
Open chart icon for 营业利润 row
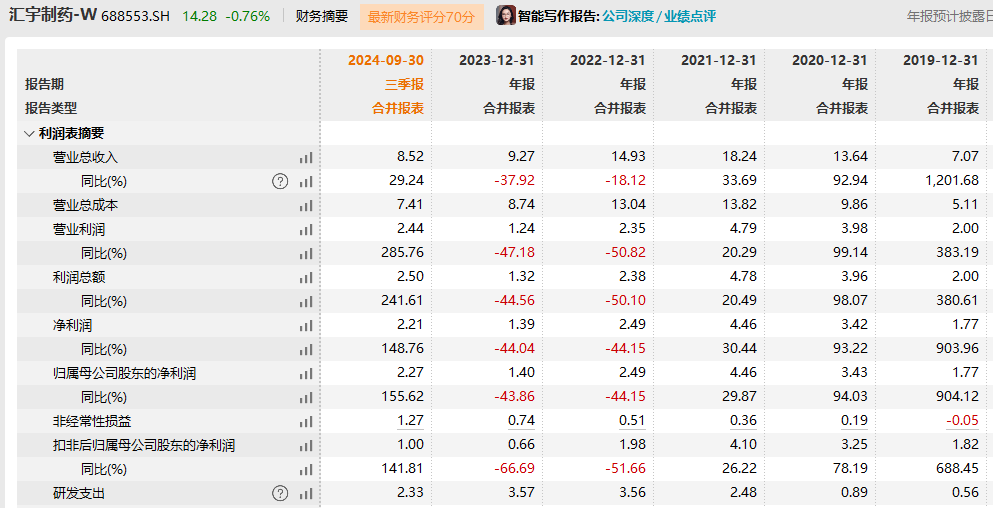pos(306,230)
